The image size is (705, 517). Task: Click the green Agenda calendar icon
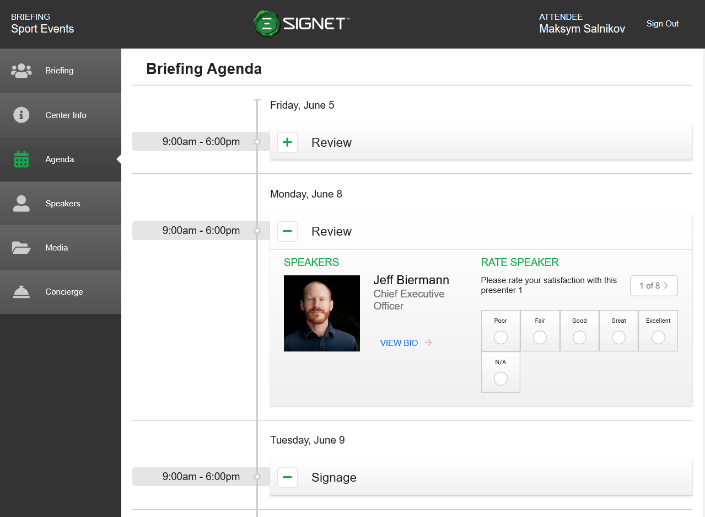click(x=21, y=159)
